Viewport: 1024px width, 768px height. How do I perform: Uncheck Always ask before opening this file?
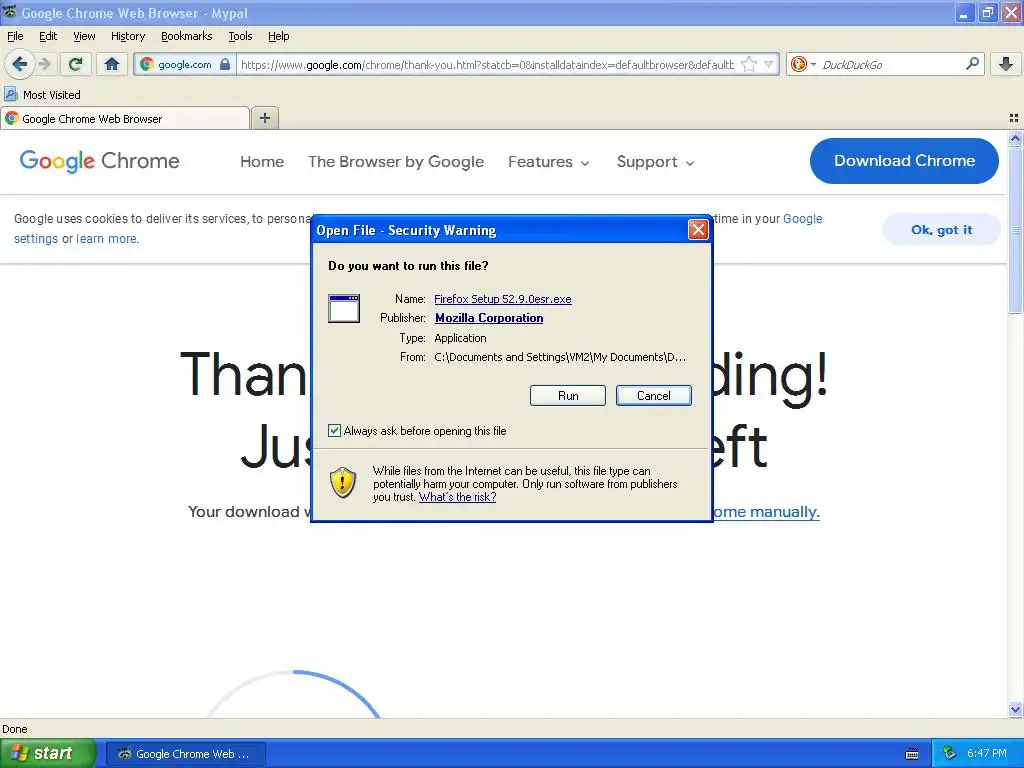[x=334, y=430]
